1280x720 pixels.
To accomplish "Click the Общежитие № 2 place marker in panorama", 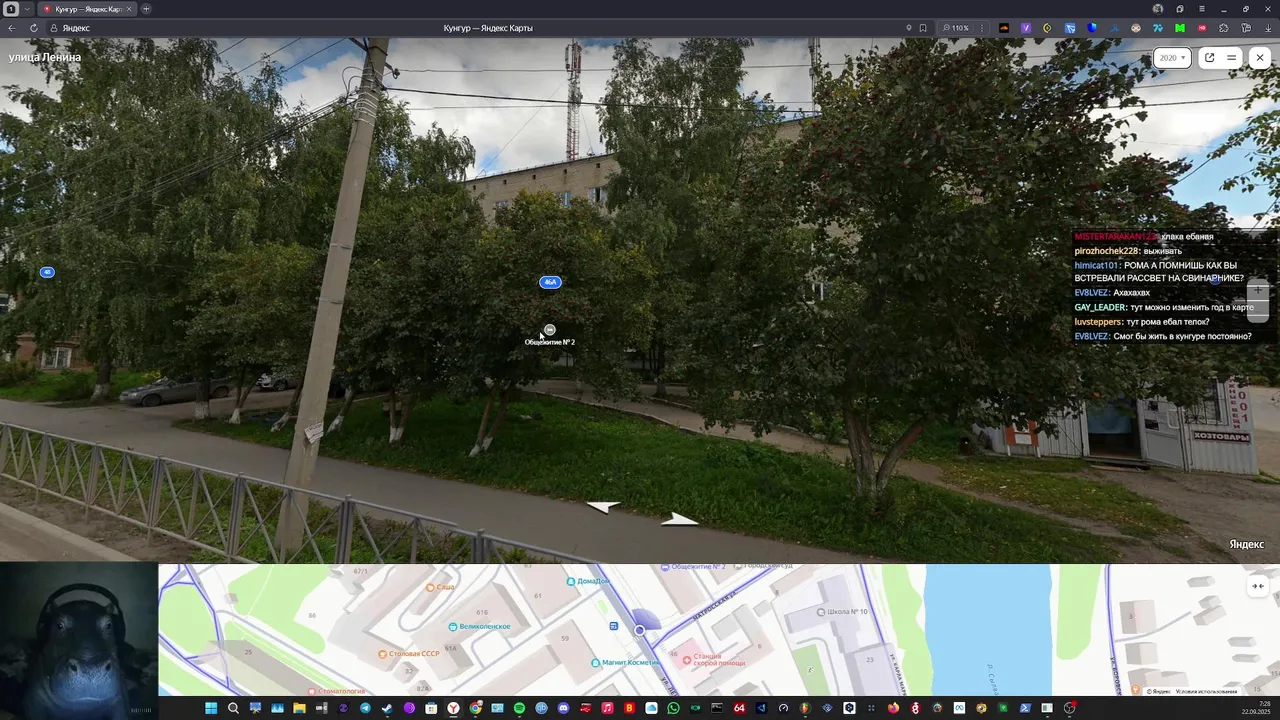I will coord(549,330).
